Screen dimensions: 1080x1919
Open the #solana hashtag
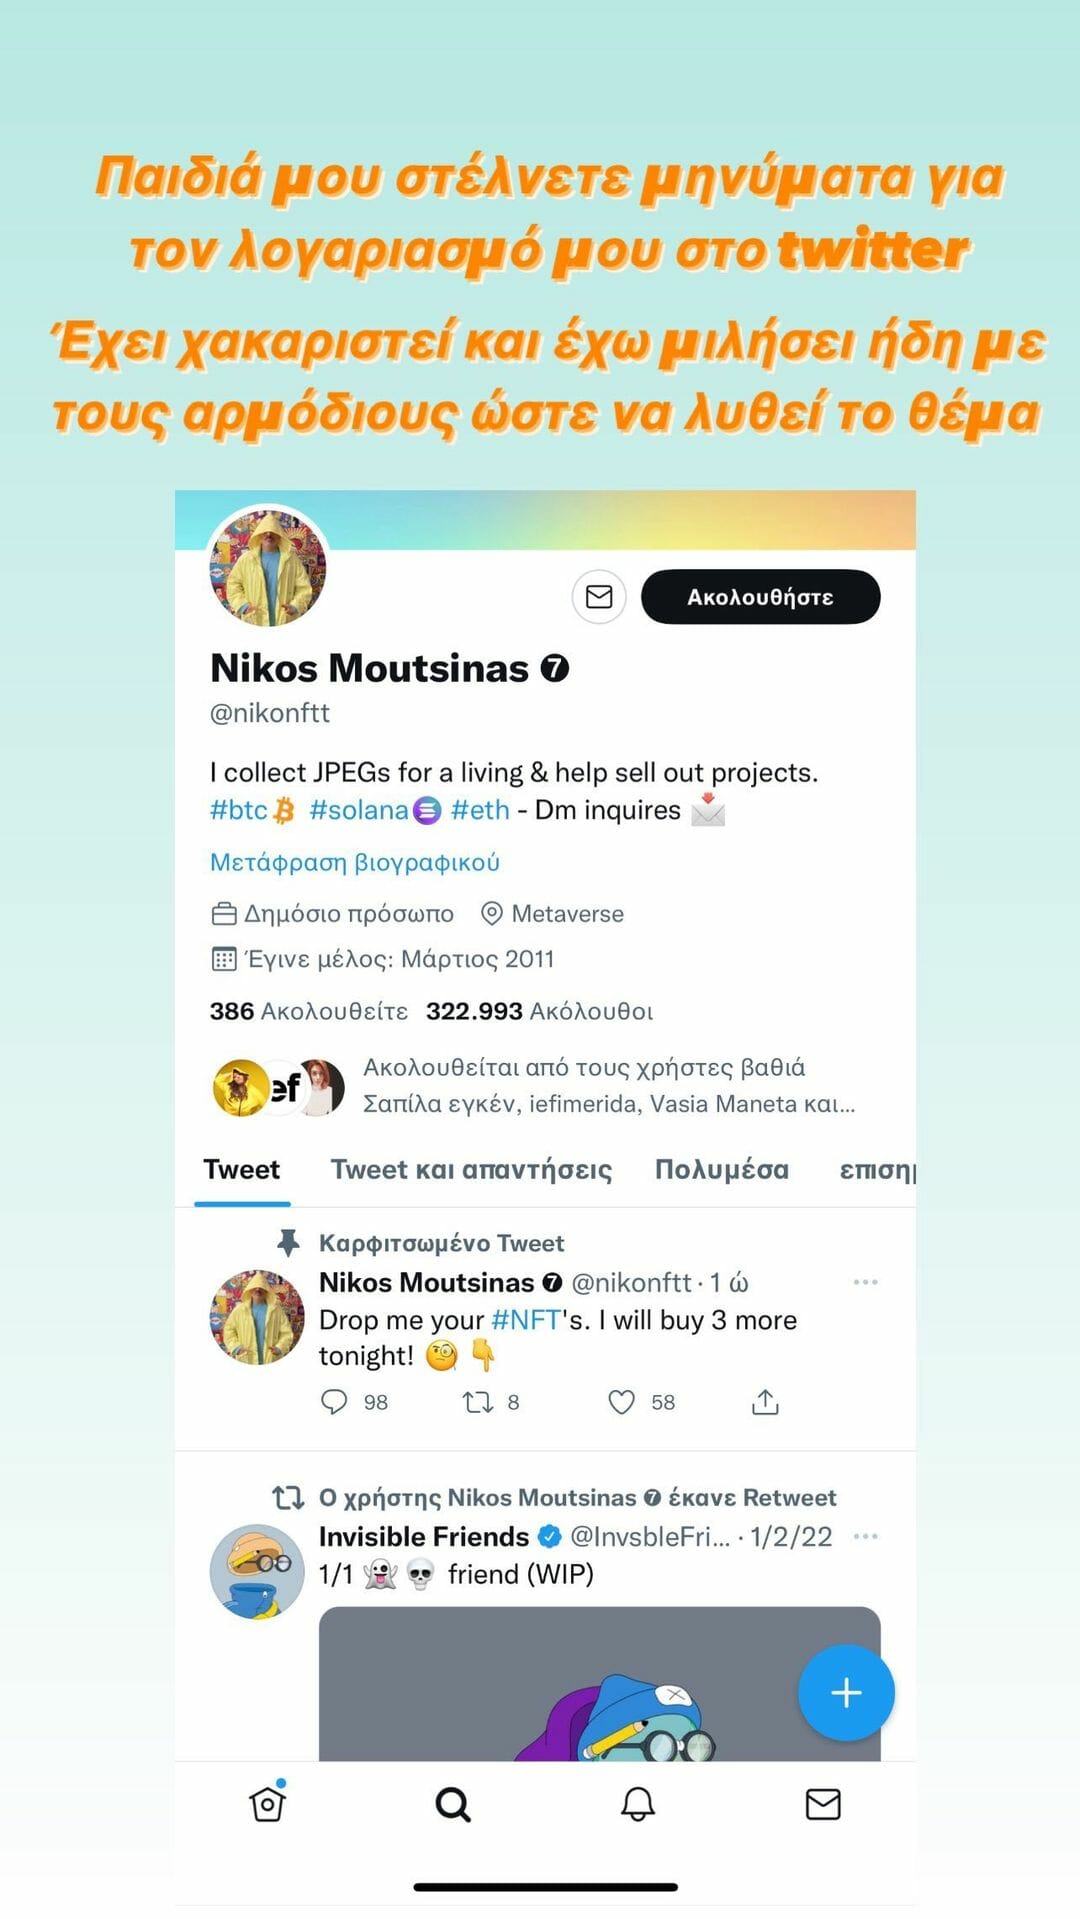360,810
